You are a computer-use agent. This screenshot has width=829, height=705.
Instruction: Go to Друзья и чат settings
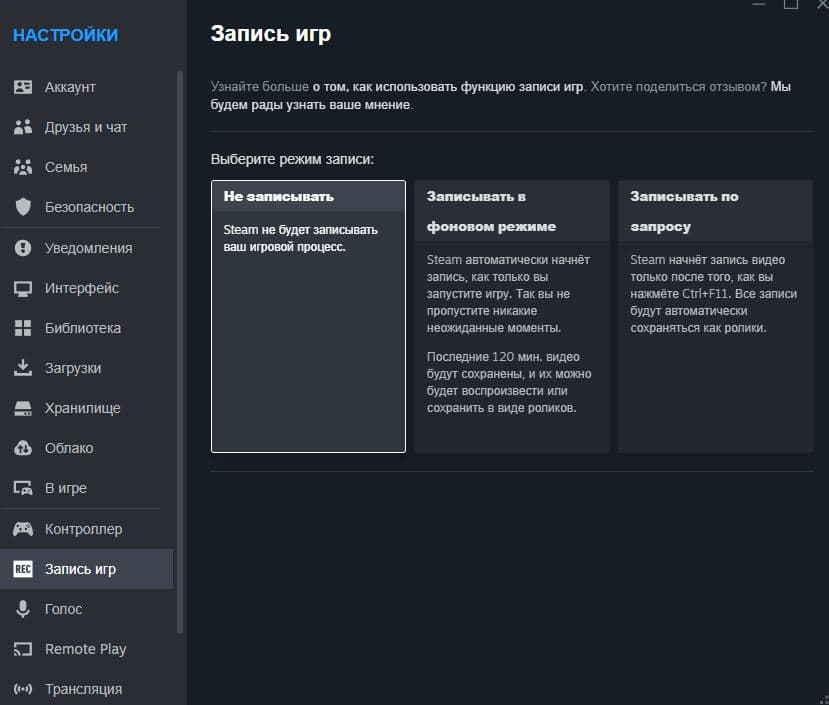click(x=87, y=127)
